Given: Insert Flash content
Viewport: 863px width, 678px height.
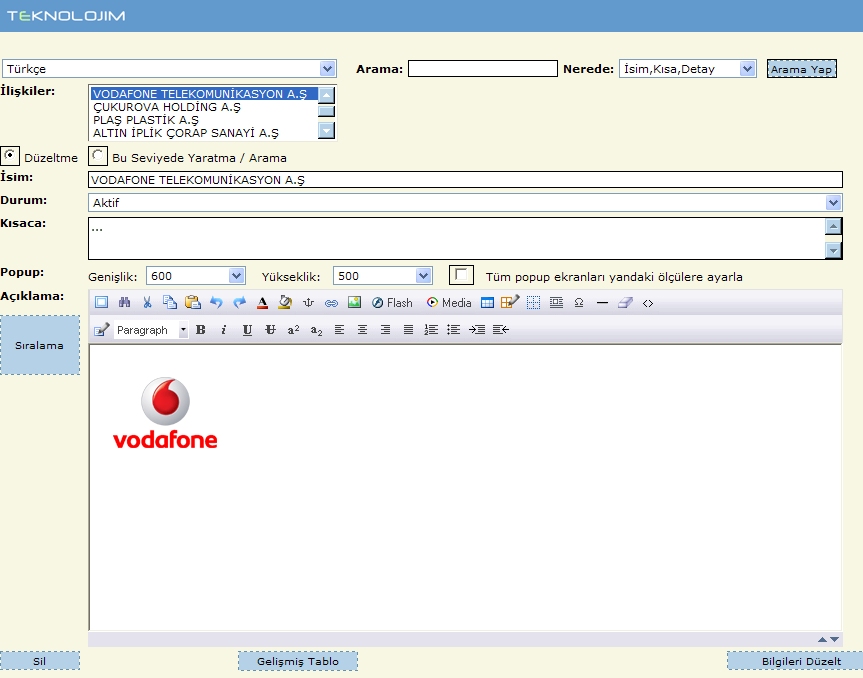Looking at the screenshot, I should [392, 303].
